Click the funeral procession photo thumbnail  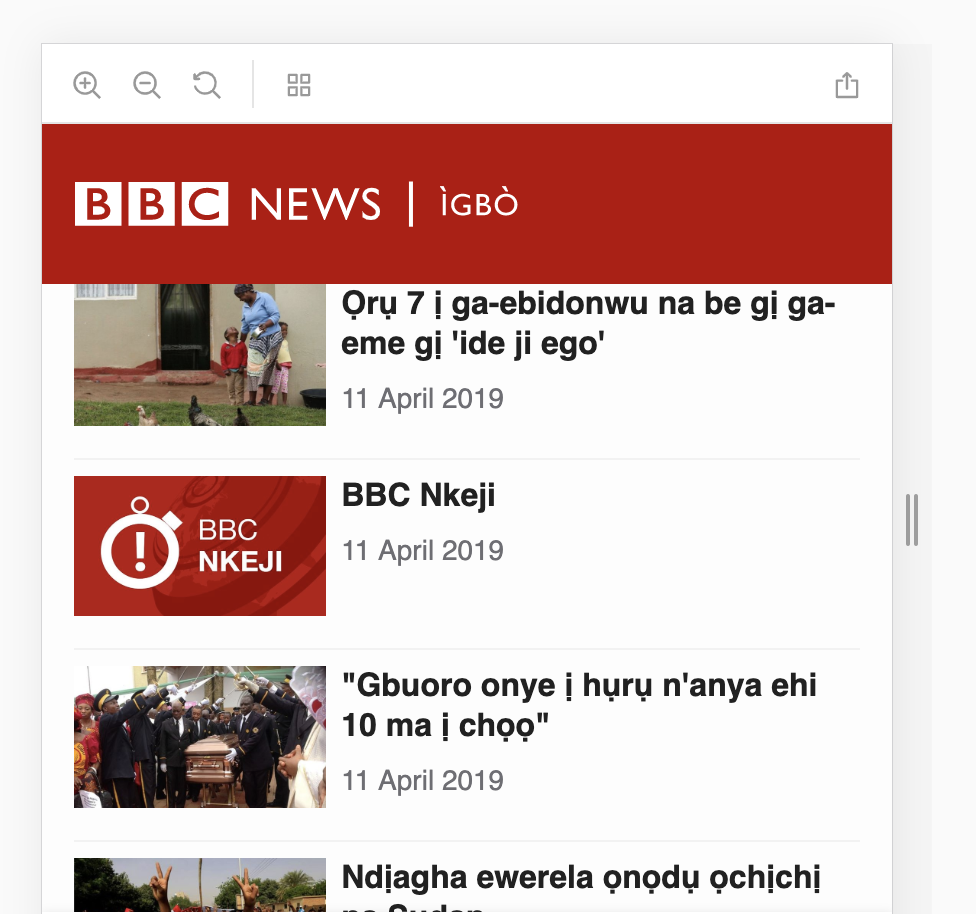pos(199,736)
